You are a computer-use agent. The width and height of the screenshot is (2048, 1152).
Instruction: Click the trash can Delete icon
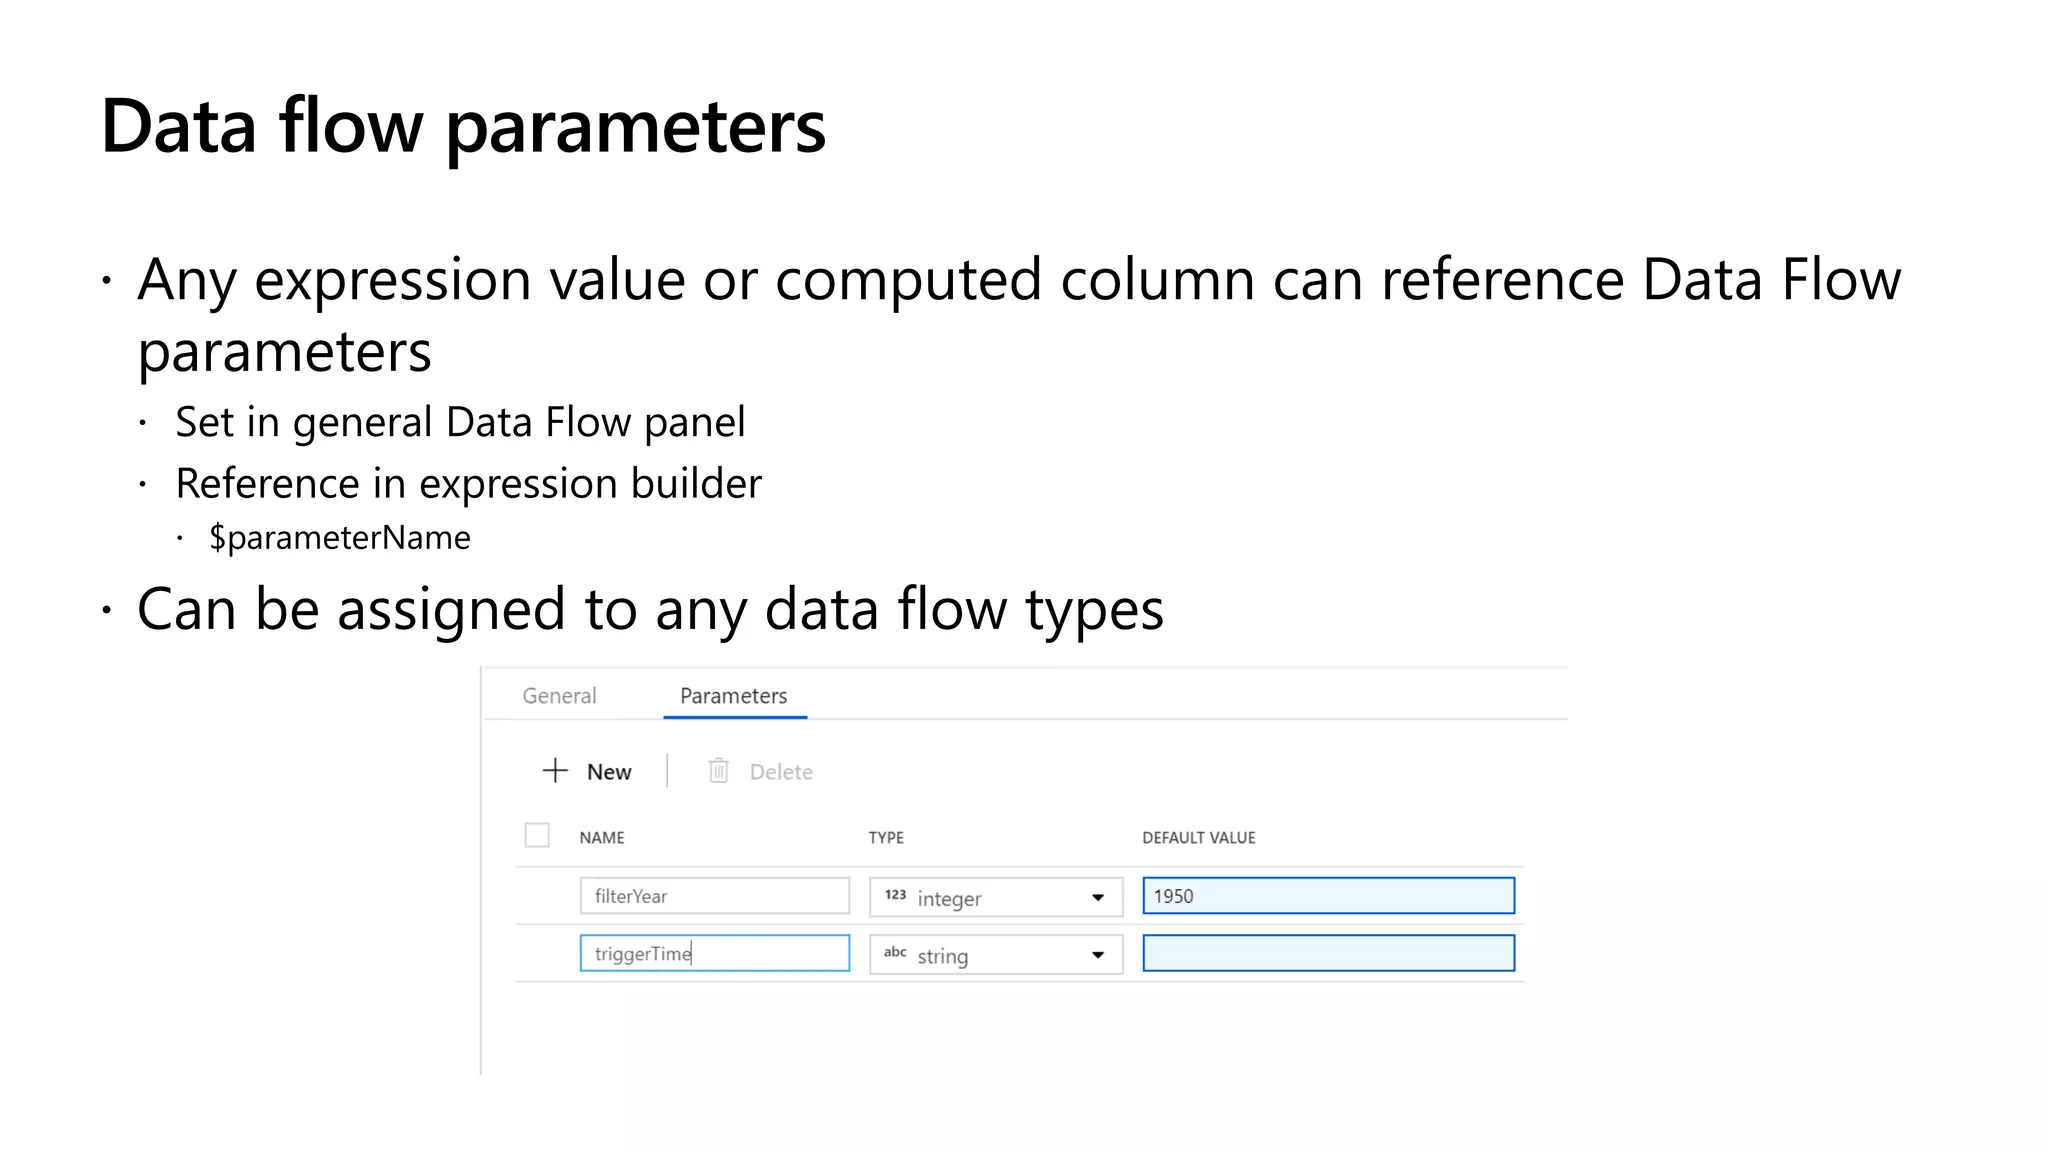click(718, 770)
